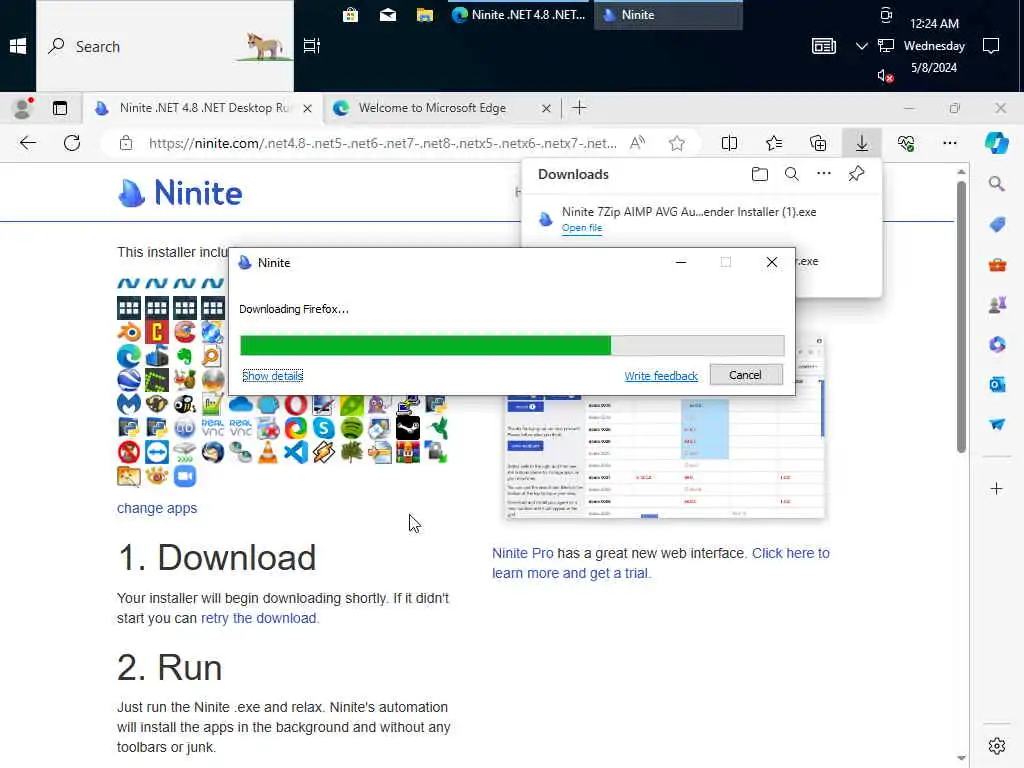Screen dimensions: 1024x768
Task: Go back to previous page
Action: pos(27,143)
